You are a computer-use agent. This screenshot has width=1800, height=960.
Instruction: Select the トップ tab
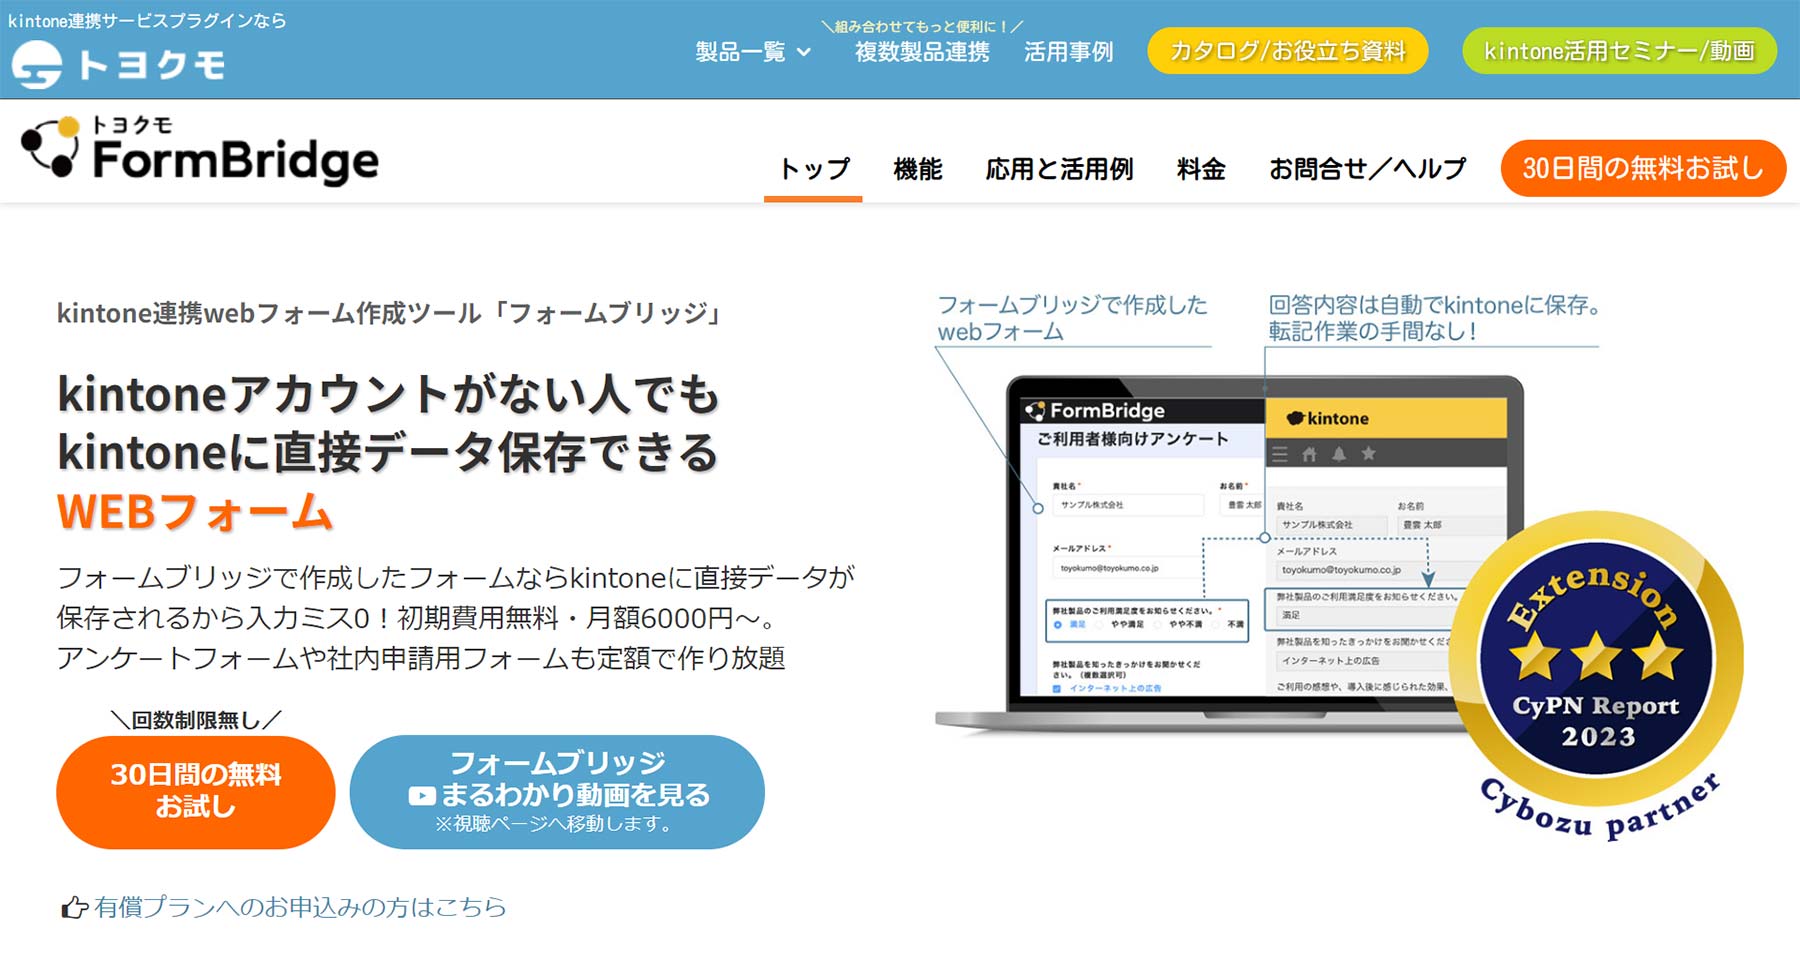[x=813, y=169]
